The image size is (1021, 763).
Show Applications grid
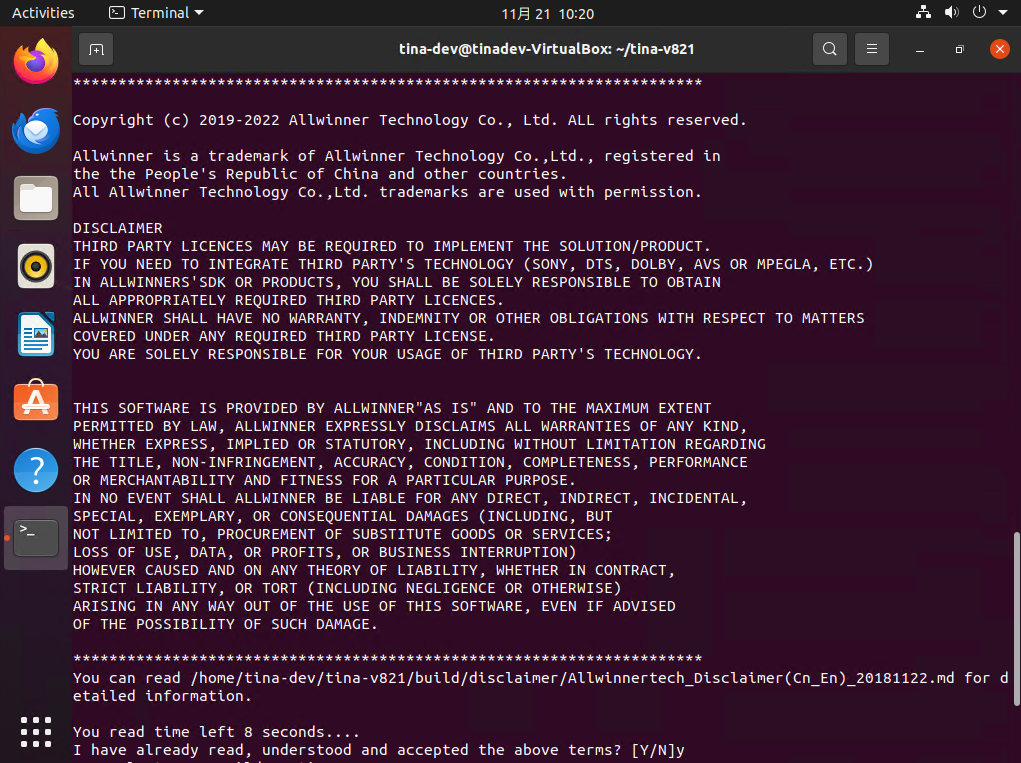(36, 729)
